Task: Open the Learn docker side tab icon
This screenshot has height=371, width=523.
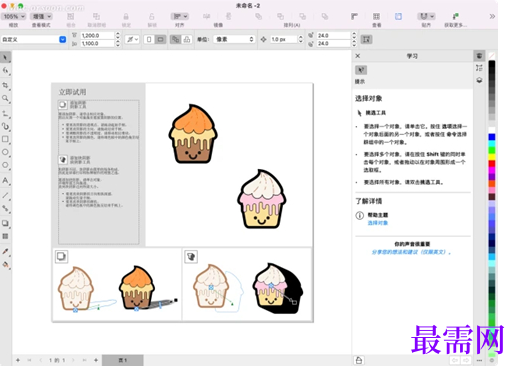Action: 479,56
